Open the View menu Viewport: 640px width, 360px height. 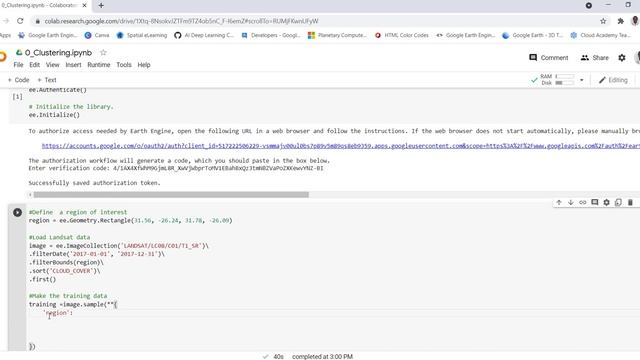coord(52,65)
